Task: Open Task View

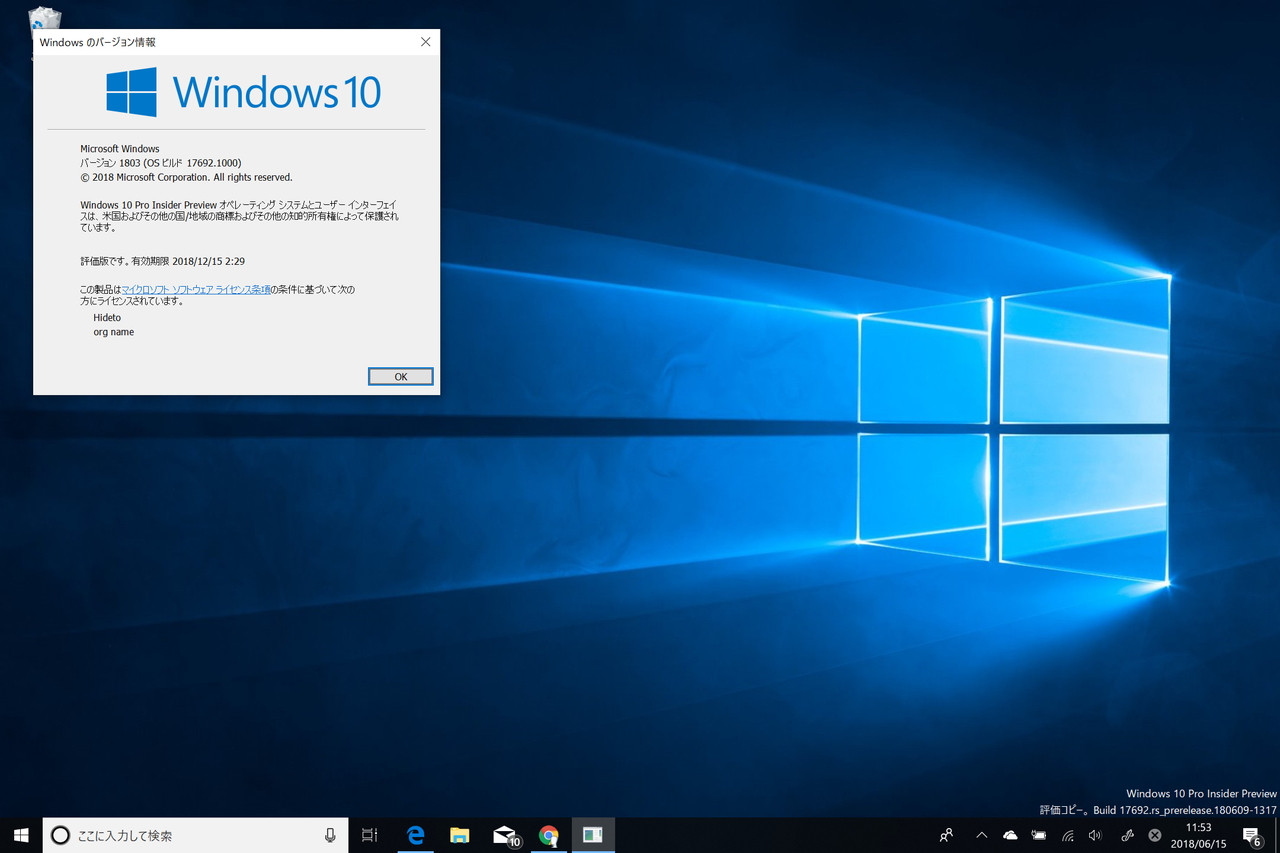Action: point(369,835)
